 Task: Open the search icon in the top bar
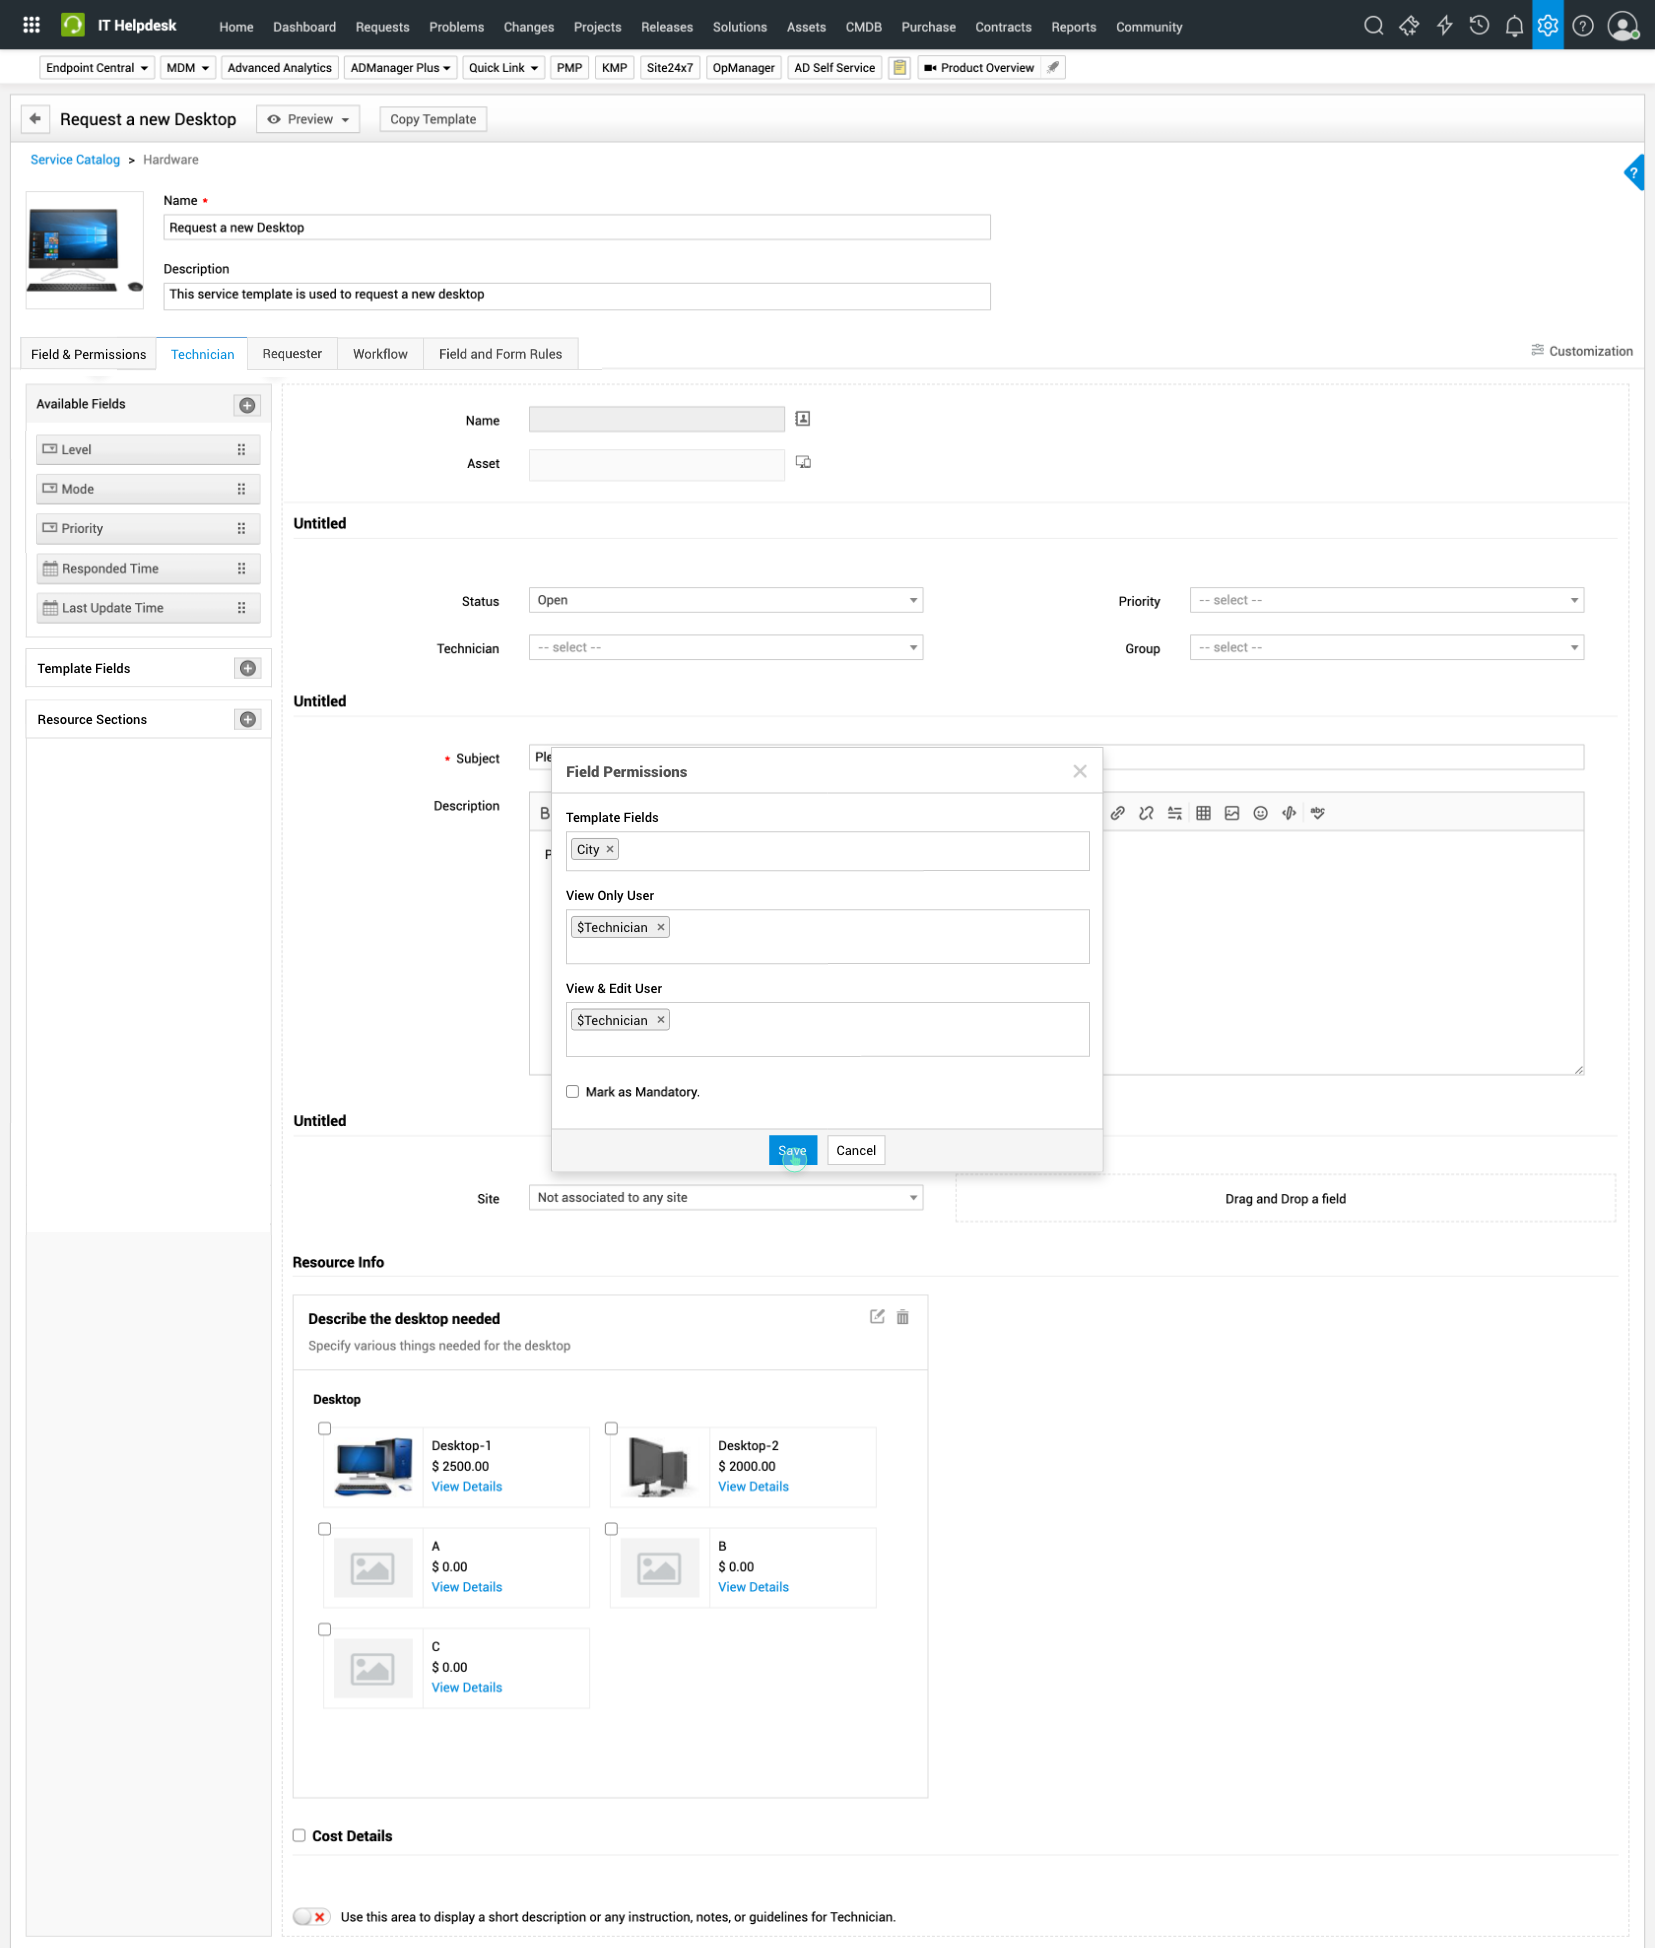(1373, 26)
